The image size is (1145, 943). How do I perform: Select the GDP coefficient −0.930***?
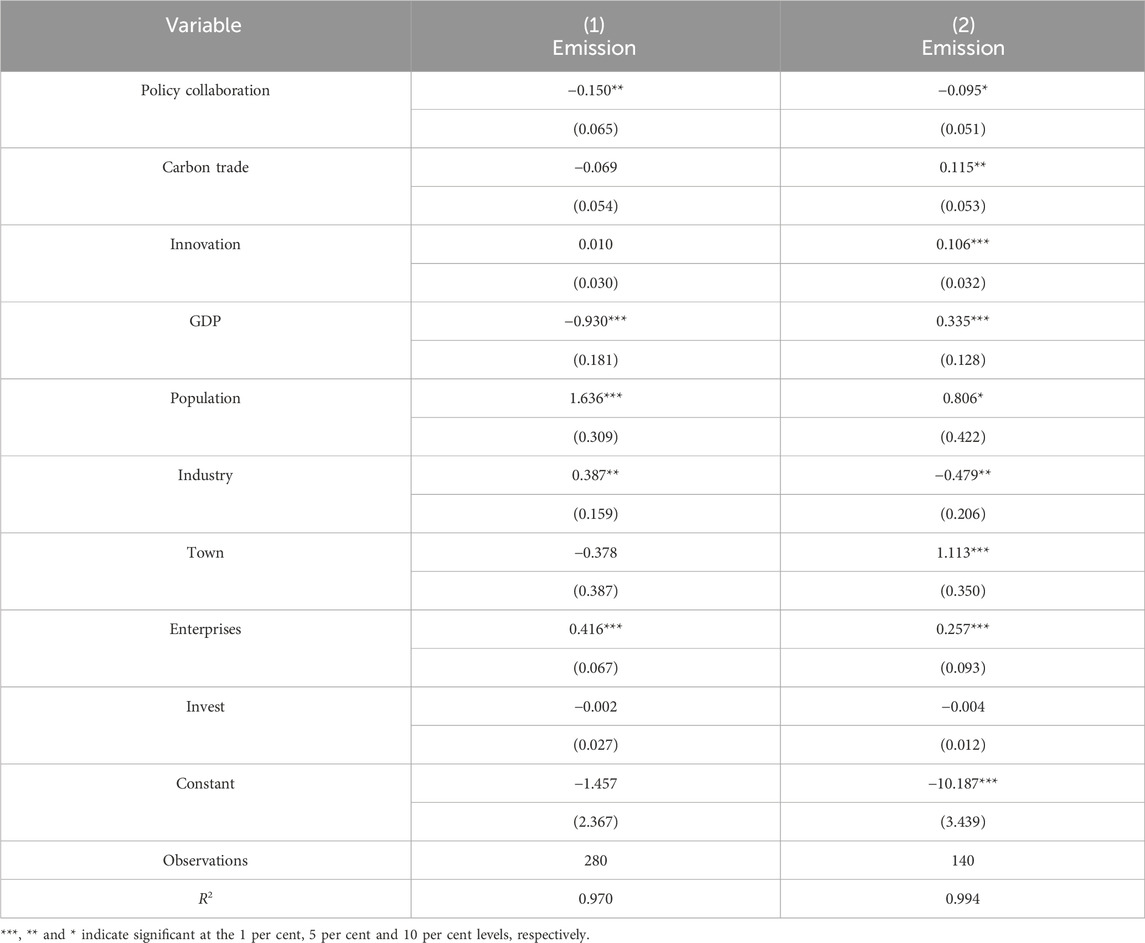(x=595, y=322)
